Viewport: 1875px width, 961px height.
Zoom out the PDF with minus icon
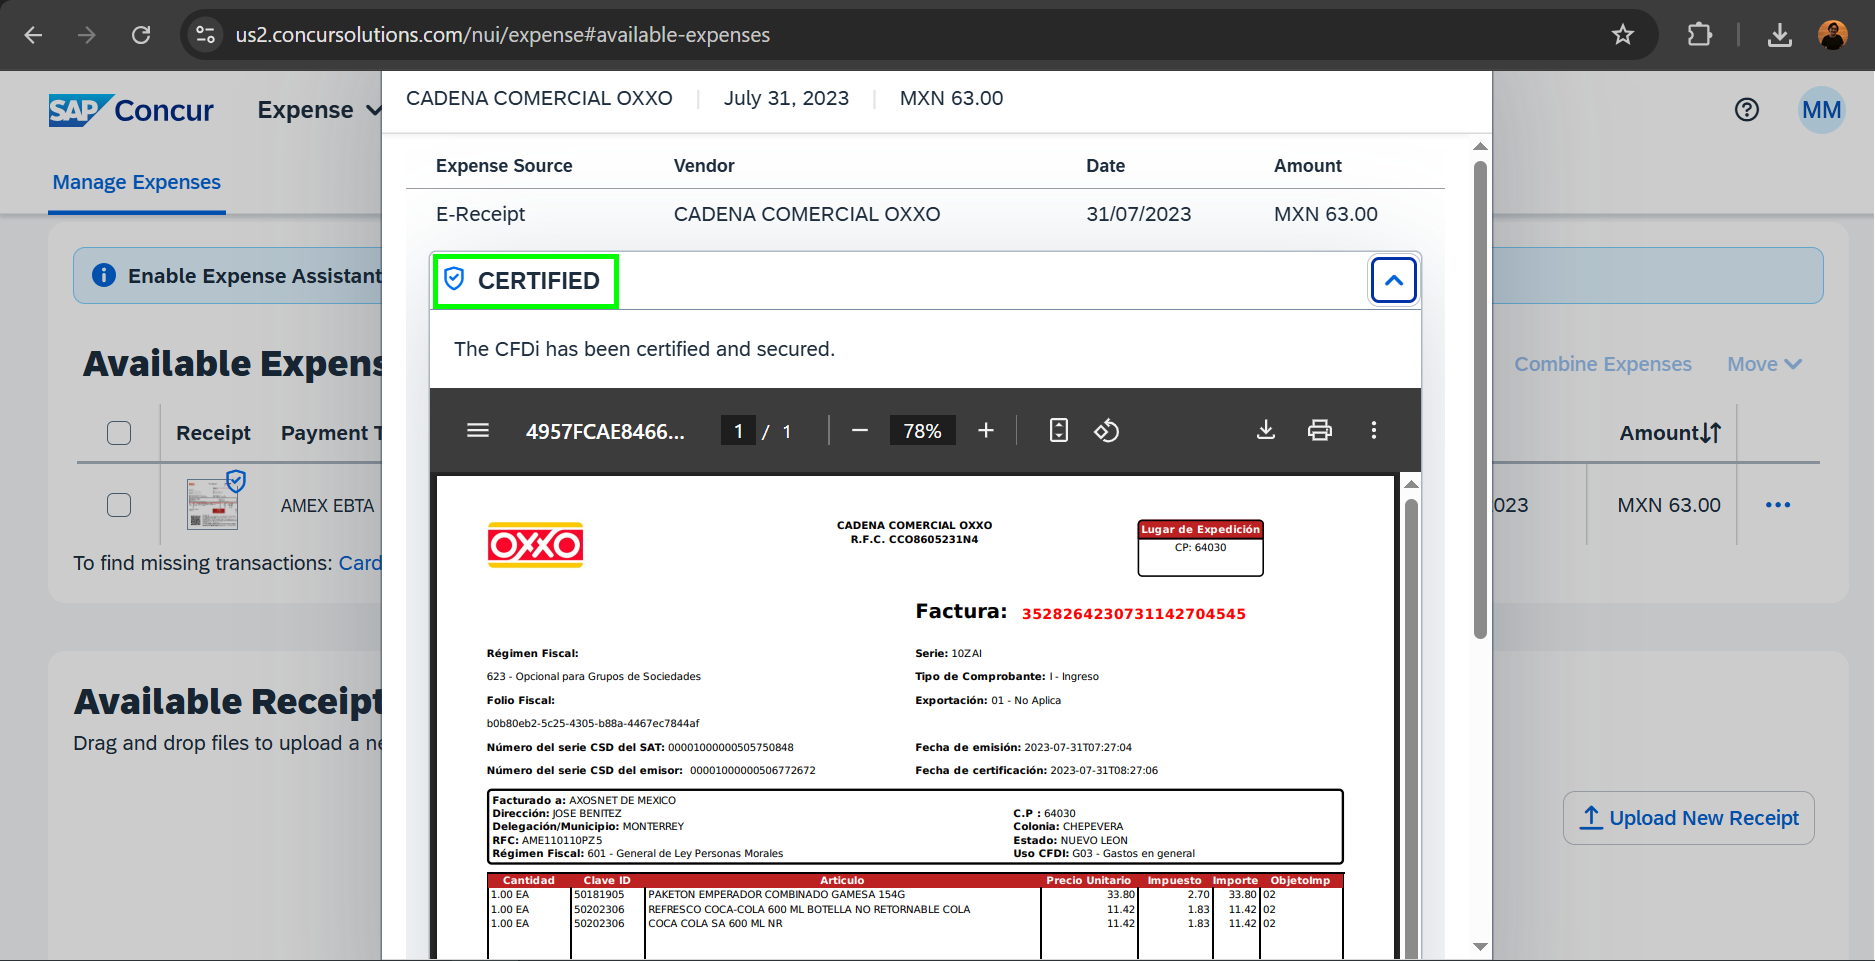click(860, 430)
